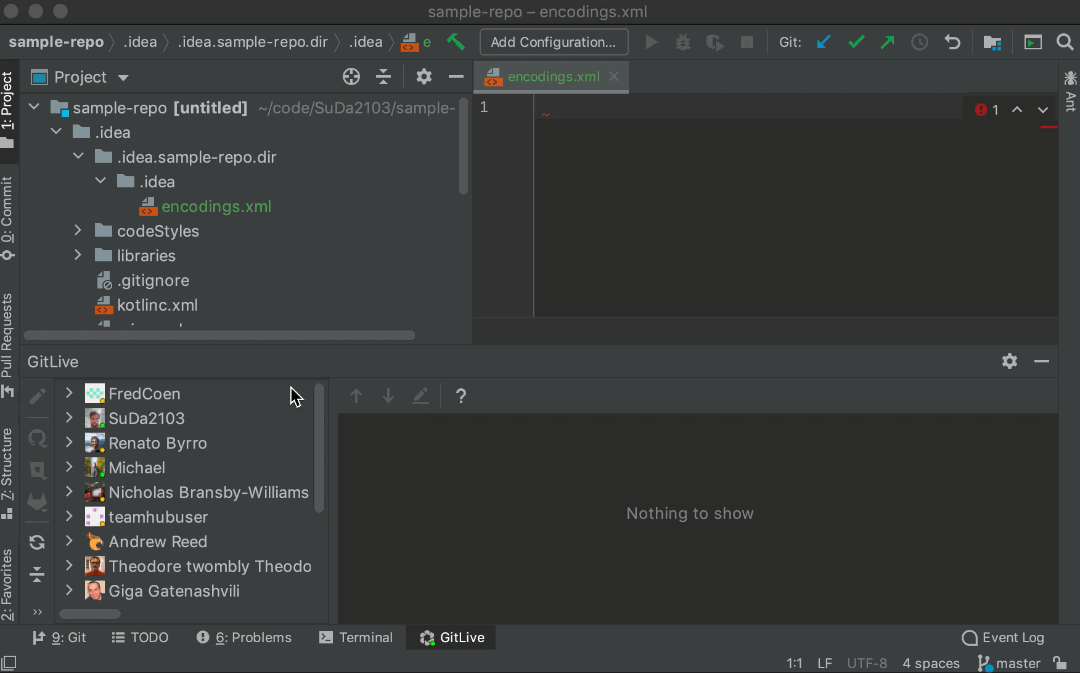This screenshot has width=1080, height=673.
Task: Expand SuDa2103 in GitLive list
Action: 69,417
